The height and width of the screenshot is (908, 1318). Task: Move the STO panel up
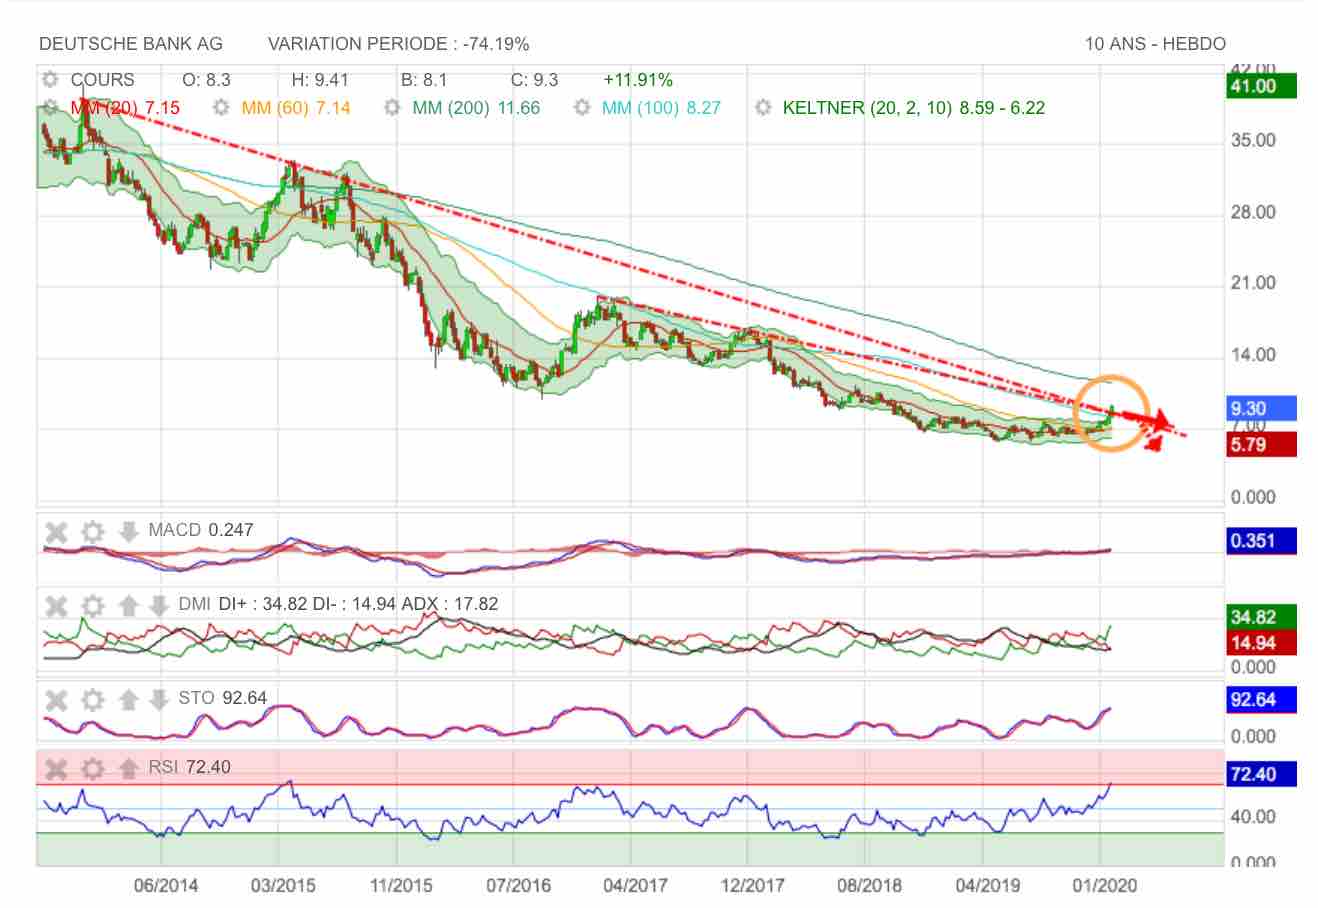[128, 699]
